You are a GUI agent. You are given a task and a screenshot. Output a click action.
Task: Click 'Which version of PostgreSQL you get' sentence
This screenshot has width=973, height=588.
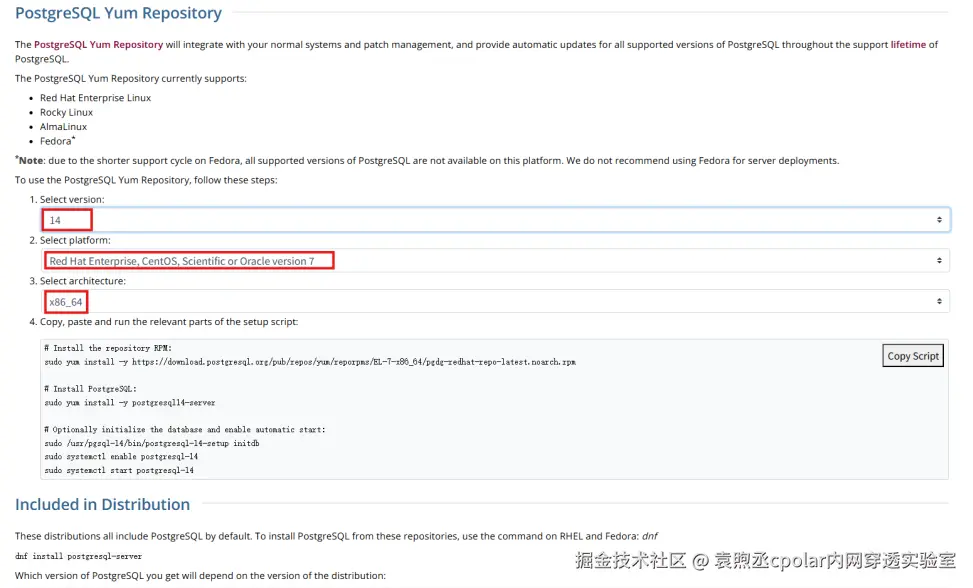pyautogui.click(x=200, y=576)
